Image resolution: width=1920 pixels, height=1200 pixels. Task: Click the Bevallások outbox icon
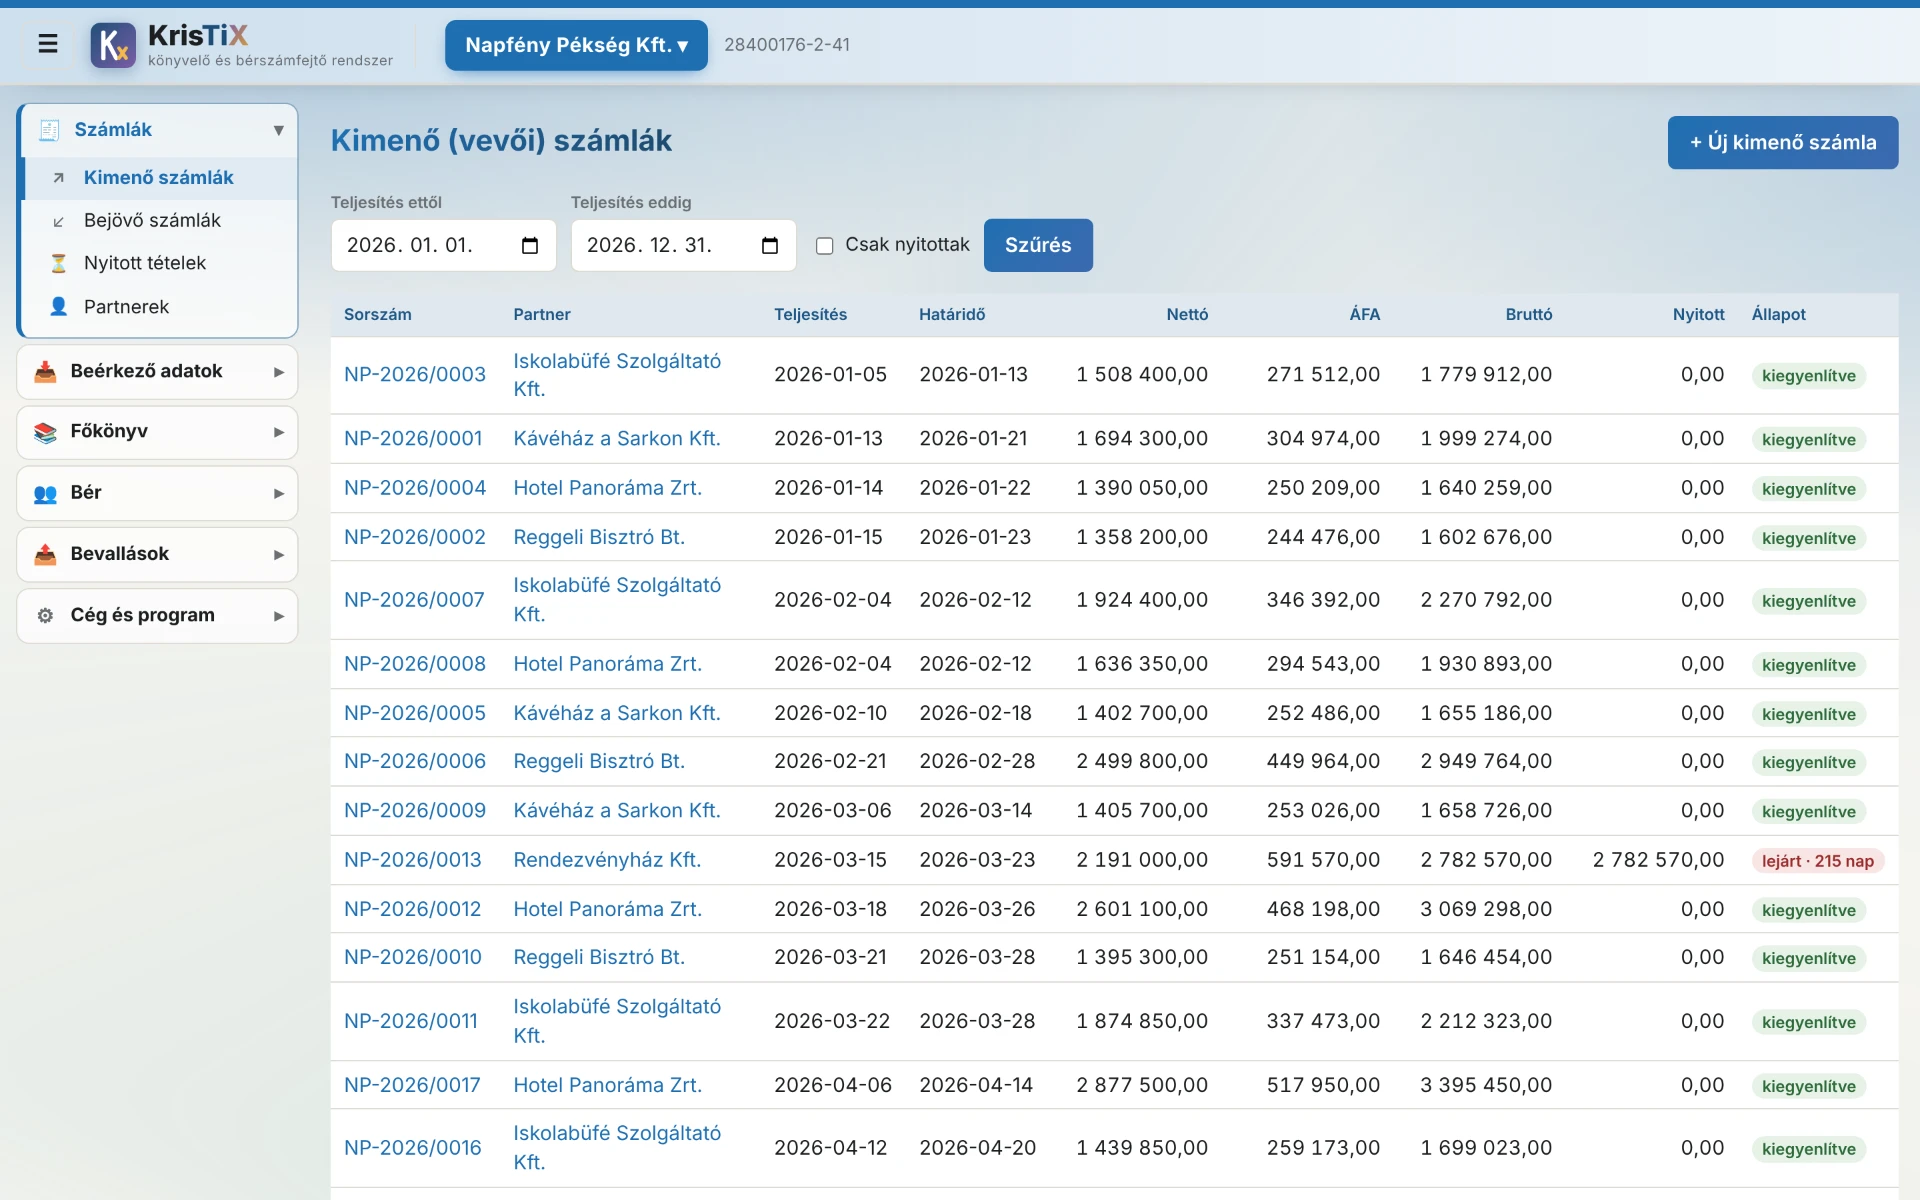click(x=45, y=554)
